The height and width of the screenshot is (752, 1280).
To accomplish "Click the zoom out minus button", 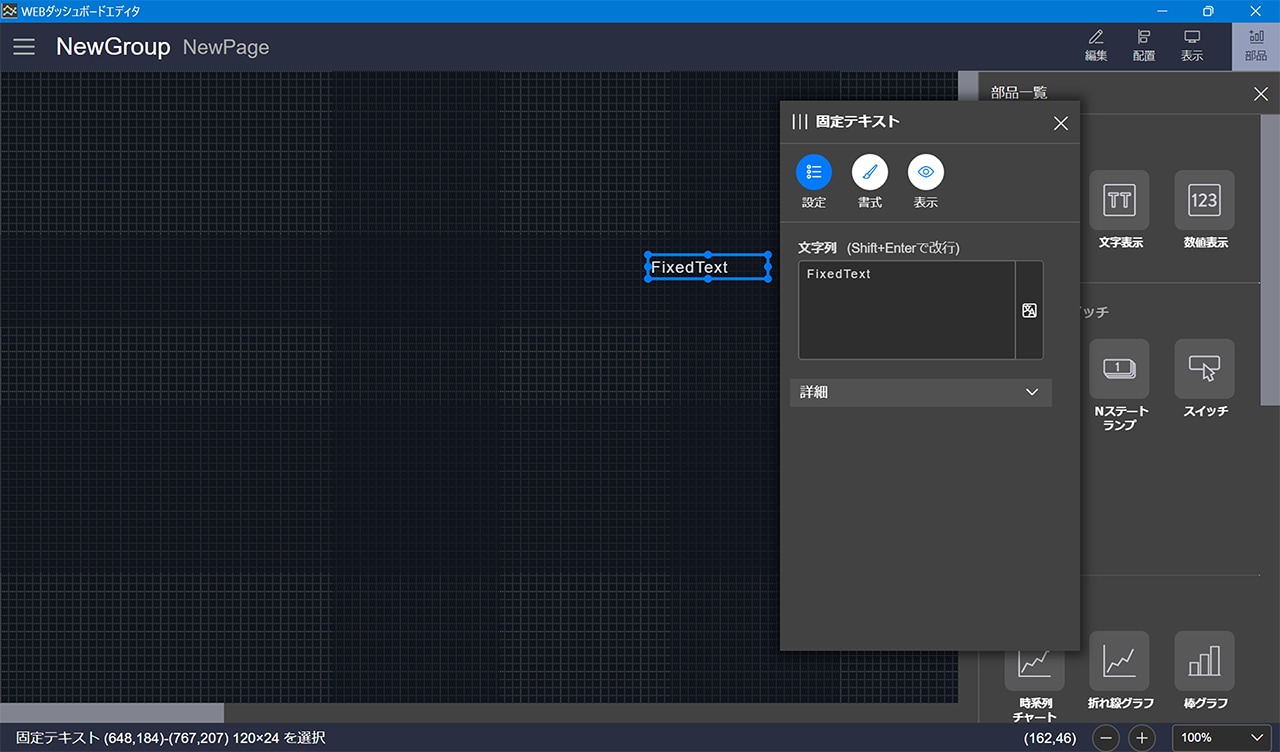I will pos(1106,738).
